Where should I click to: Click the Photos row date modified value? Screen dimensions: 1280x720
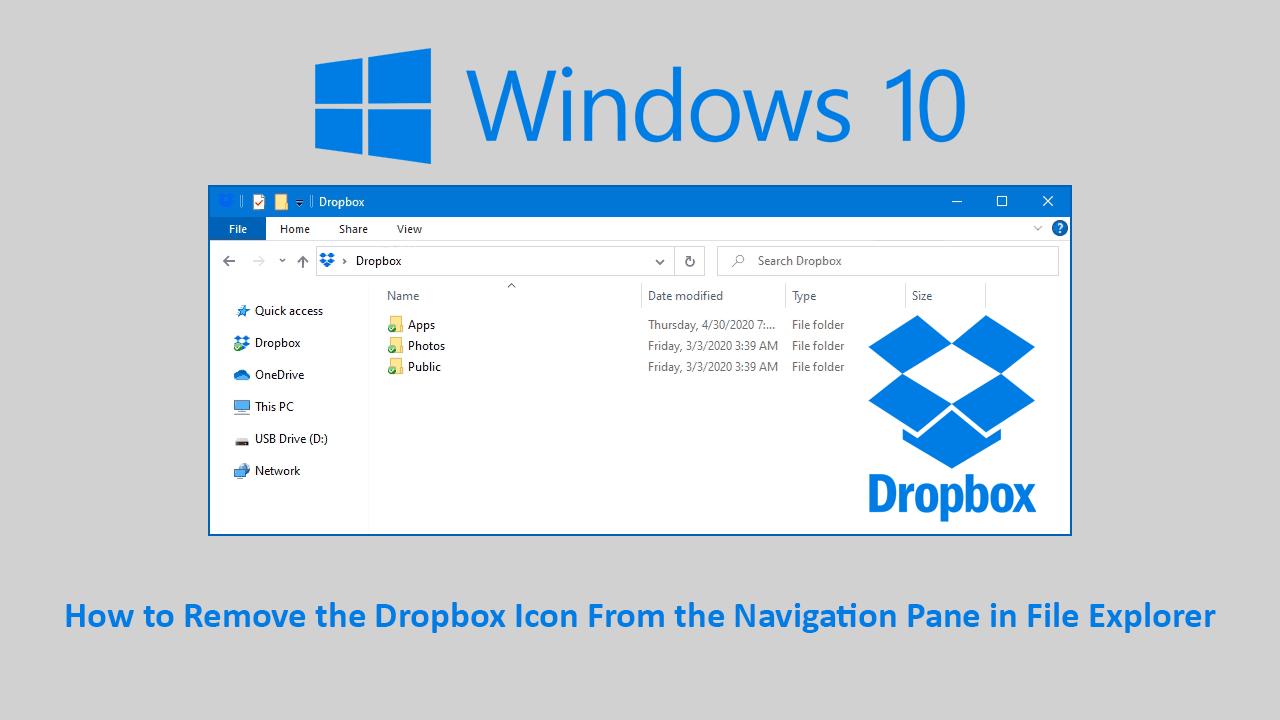[x=713, y=346]
